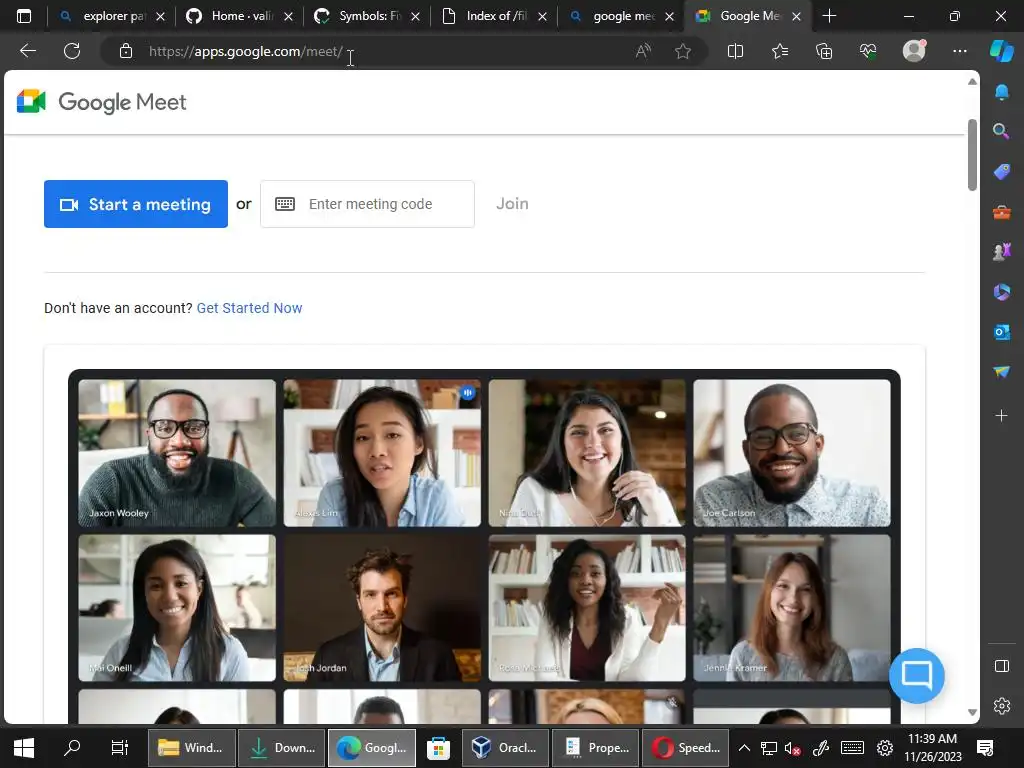Open sidebar Microsoft 365 icon

(x=1001, y=292)
